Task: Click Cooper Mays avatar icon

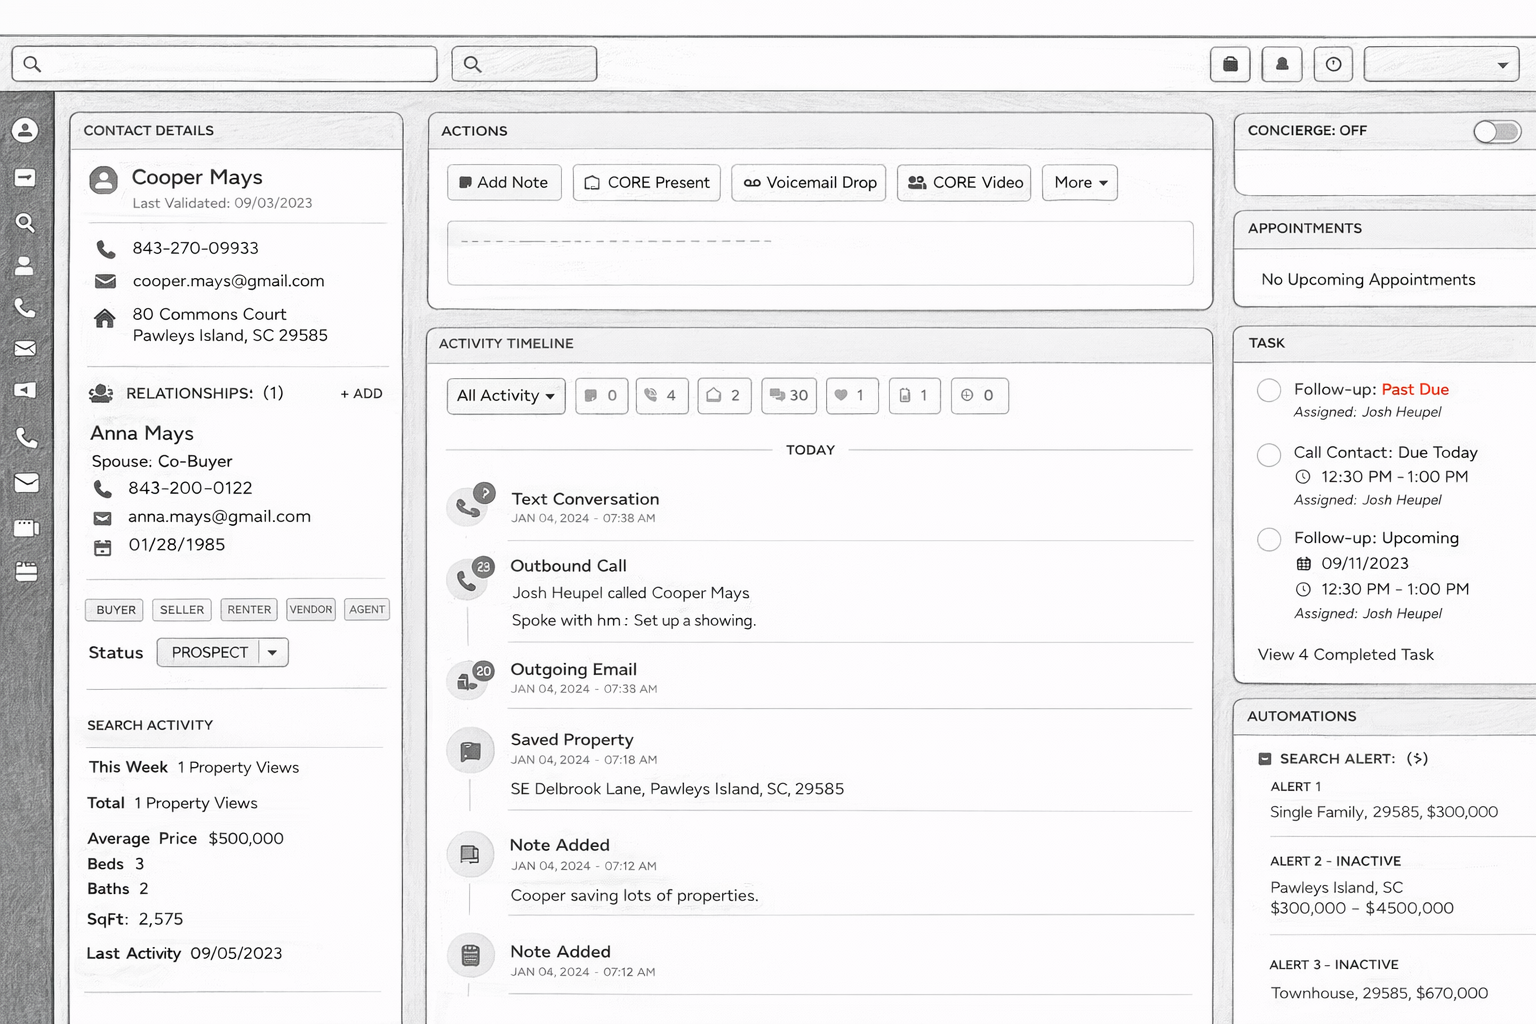Action: [103, 180]
